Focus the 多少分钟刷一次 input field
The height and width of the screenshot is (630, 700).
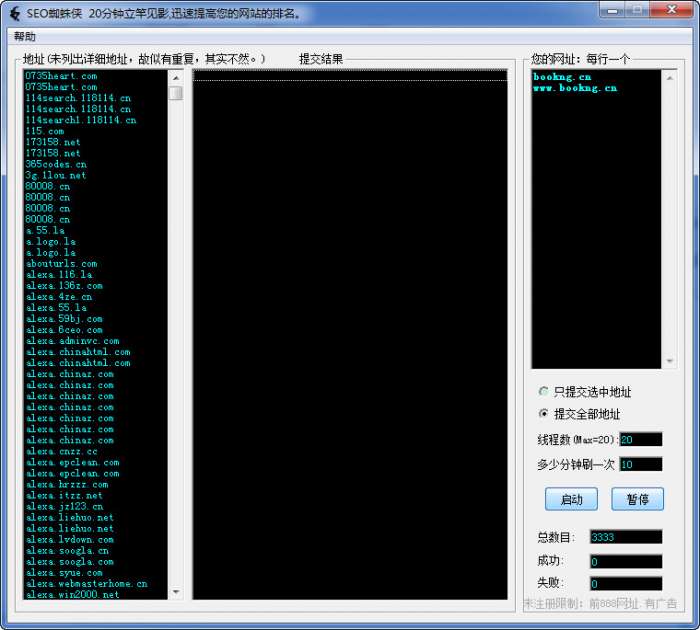tap(641, 464)
